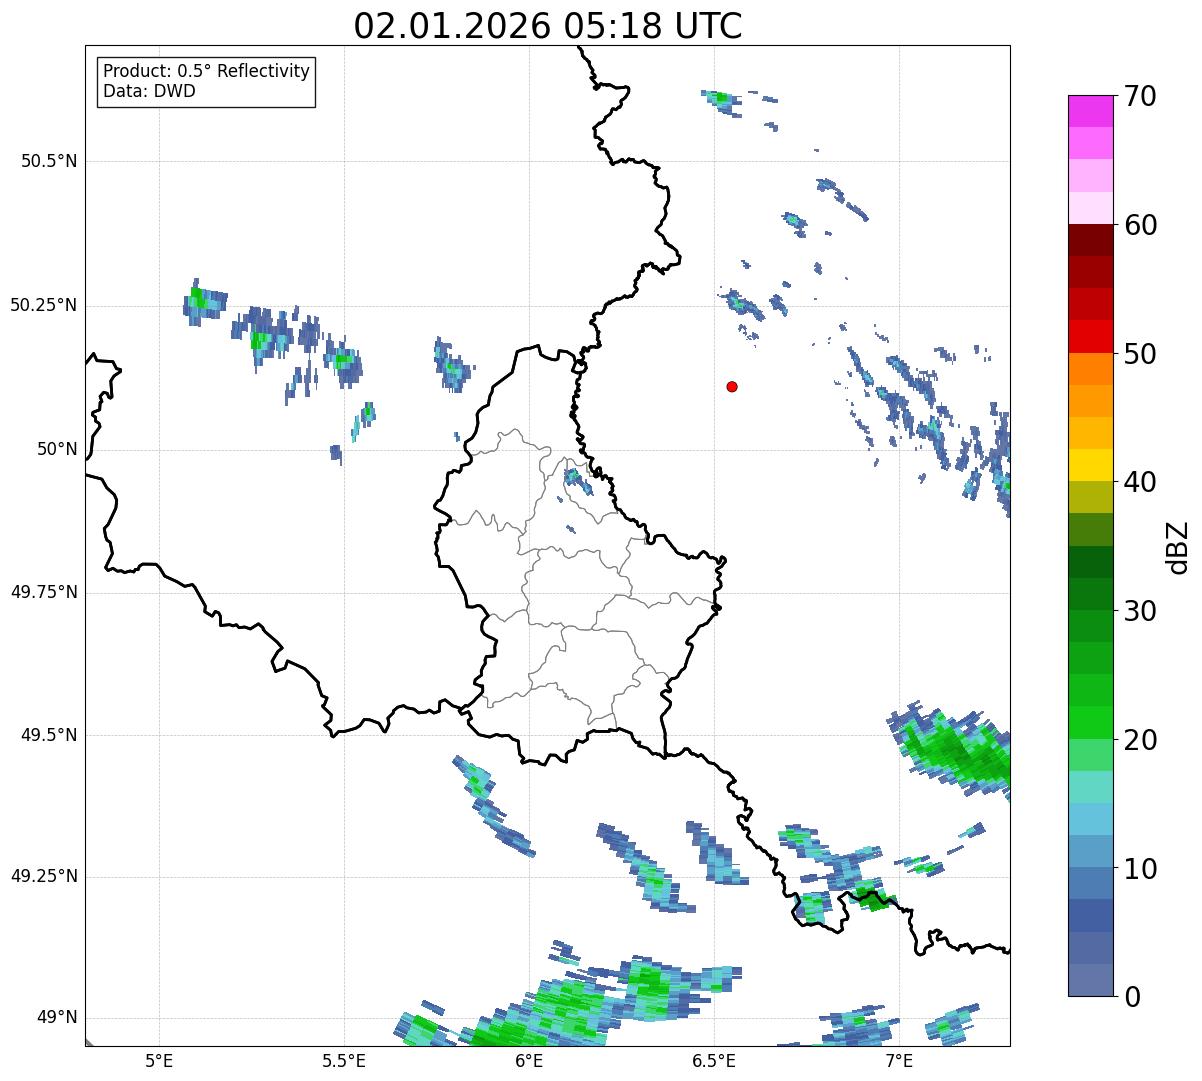Screen dimensions: 1202x1081
Task: Click the 6.5°E longitude label
Action: click(x=714, y=1060)
